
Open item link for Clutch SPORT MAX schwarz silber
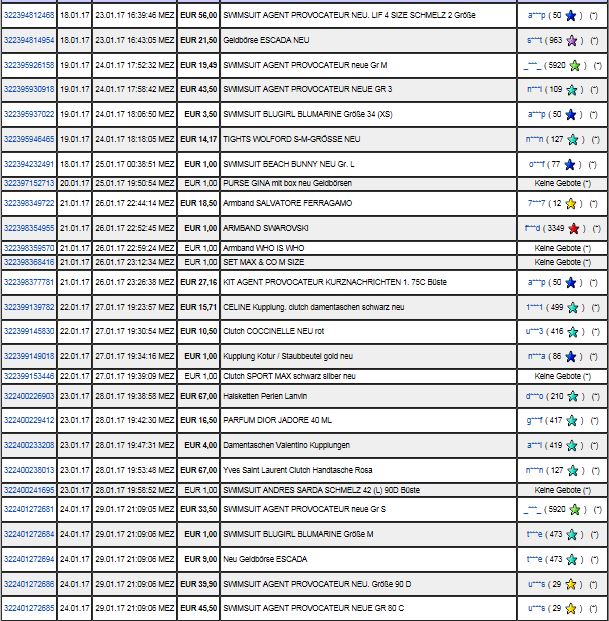tap(29, 376)
